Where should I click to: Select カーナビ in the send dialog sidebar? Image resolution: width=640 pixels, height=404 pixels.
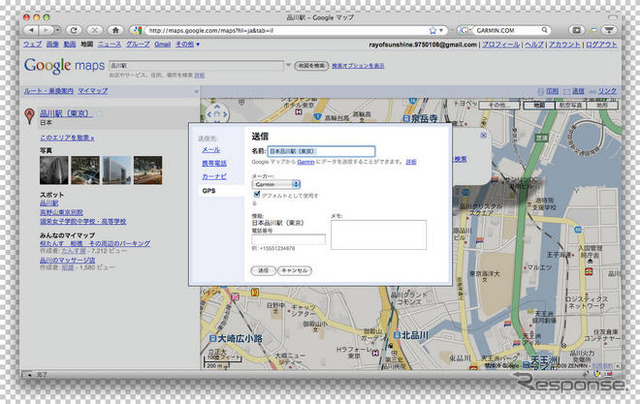(x=214, y=176)
